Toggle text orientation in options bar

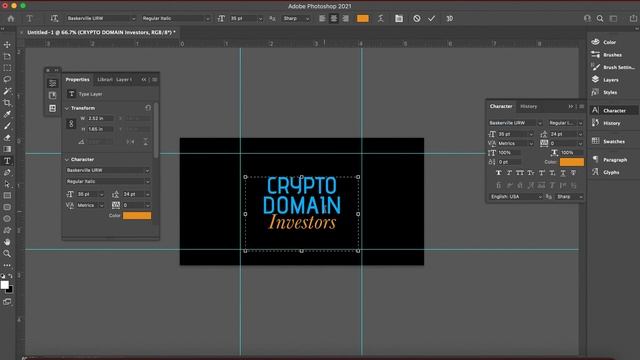coord(54,18)
